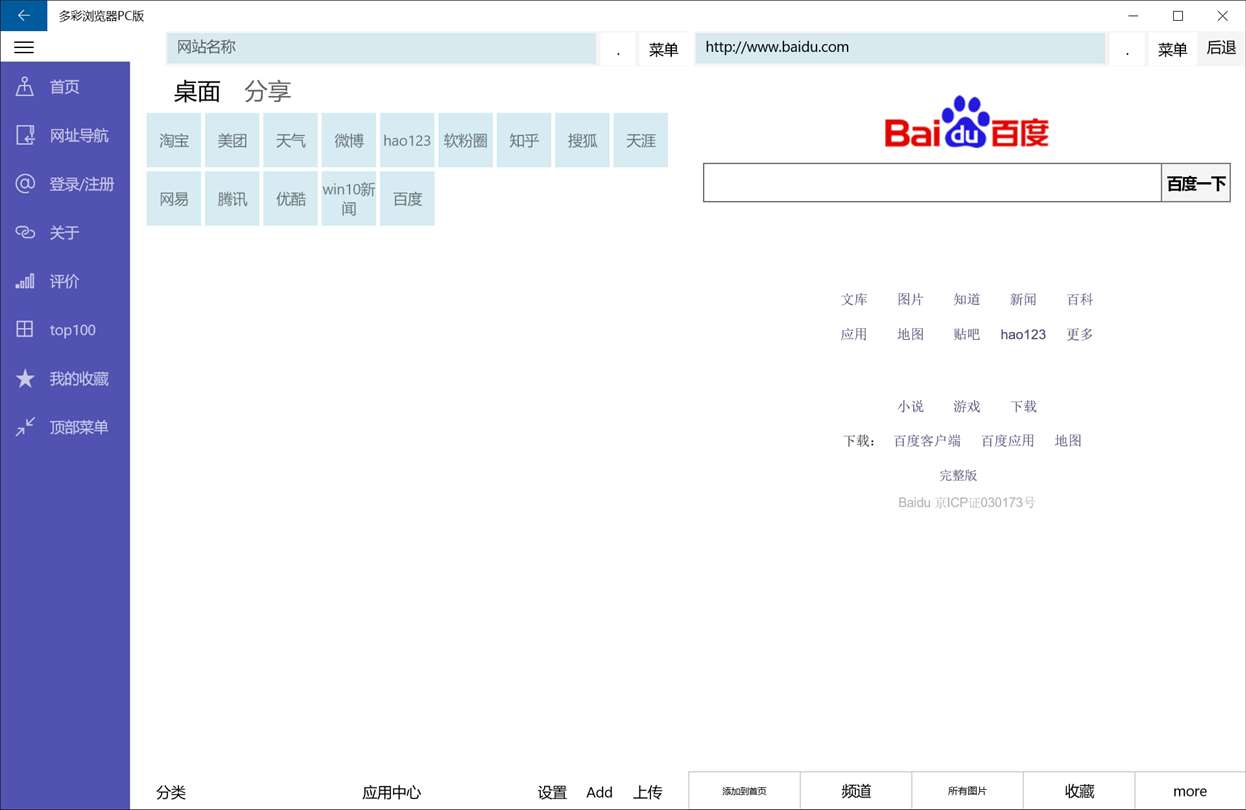
Task: Open the 天涯 tile
Action: [x=641, y=140]
